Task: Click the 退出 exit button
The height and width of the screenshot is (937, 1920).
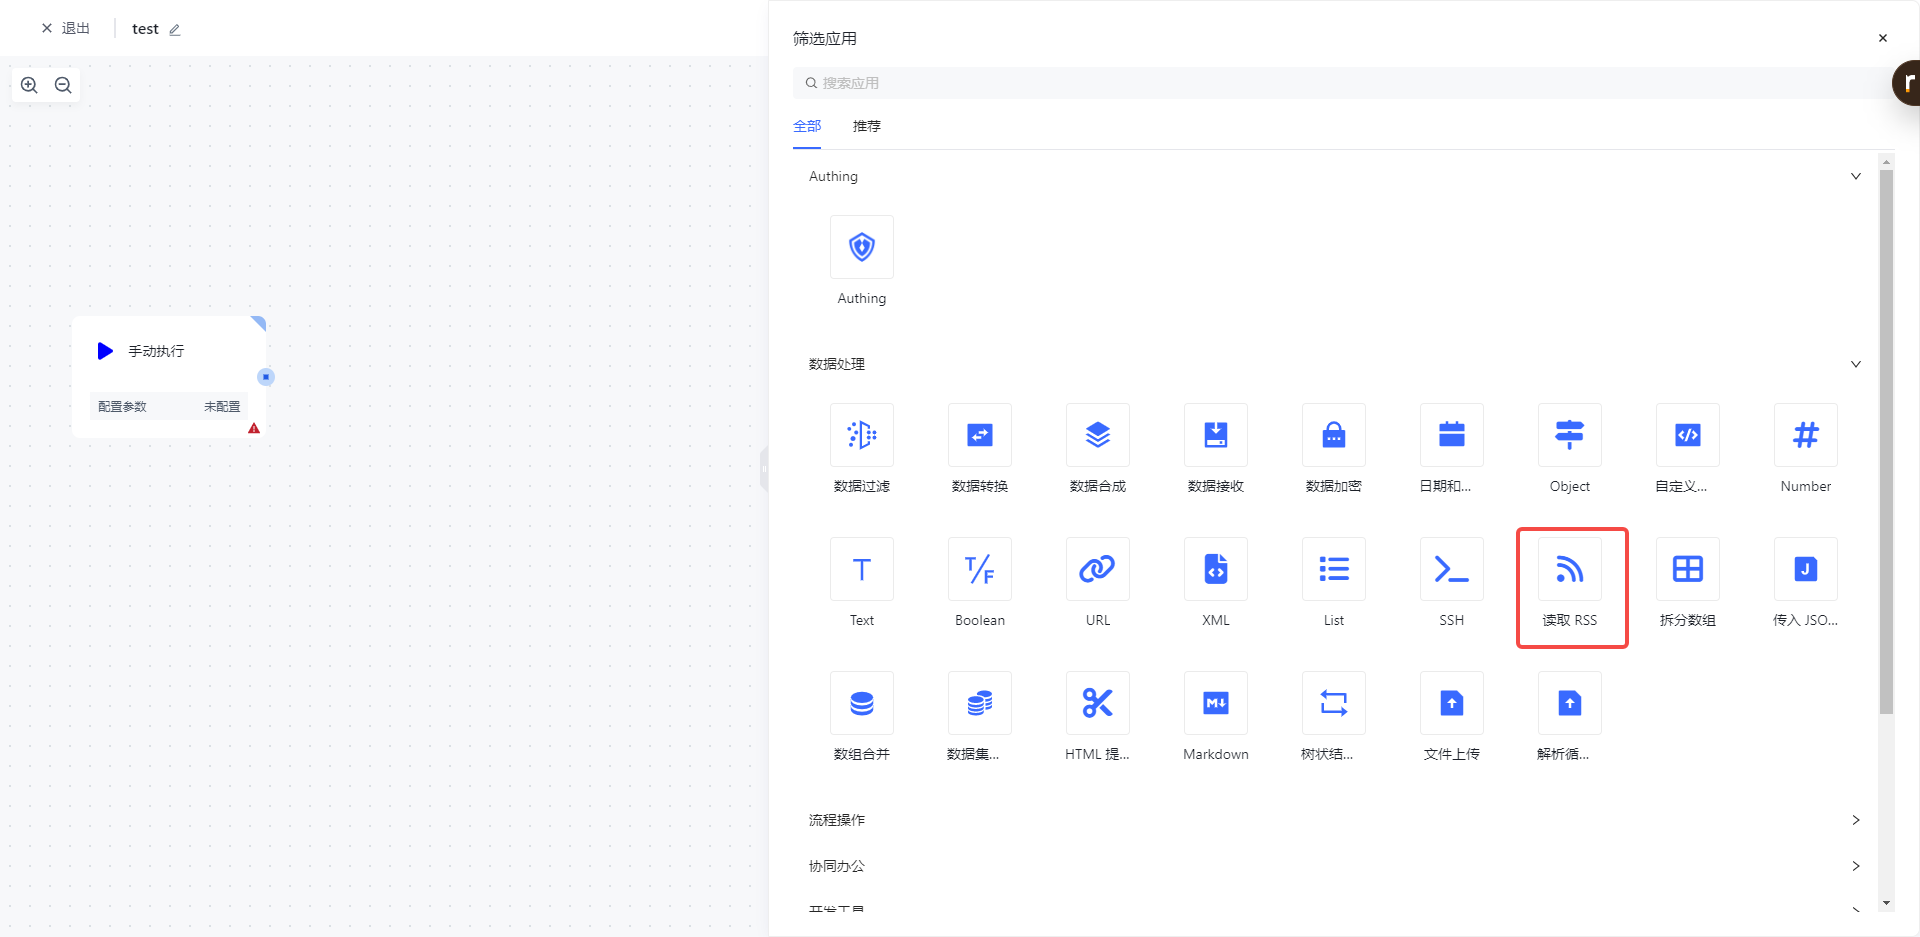Action: (x=66, y=29)
